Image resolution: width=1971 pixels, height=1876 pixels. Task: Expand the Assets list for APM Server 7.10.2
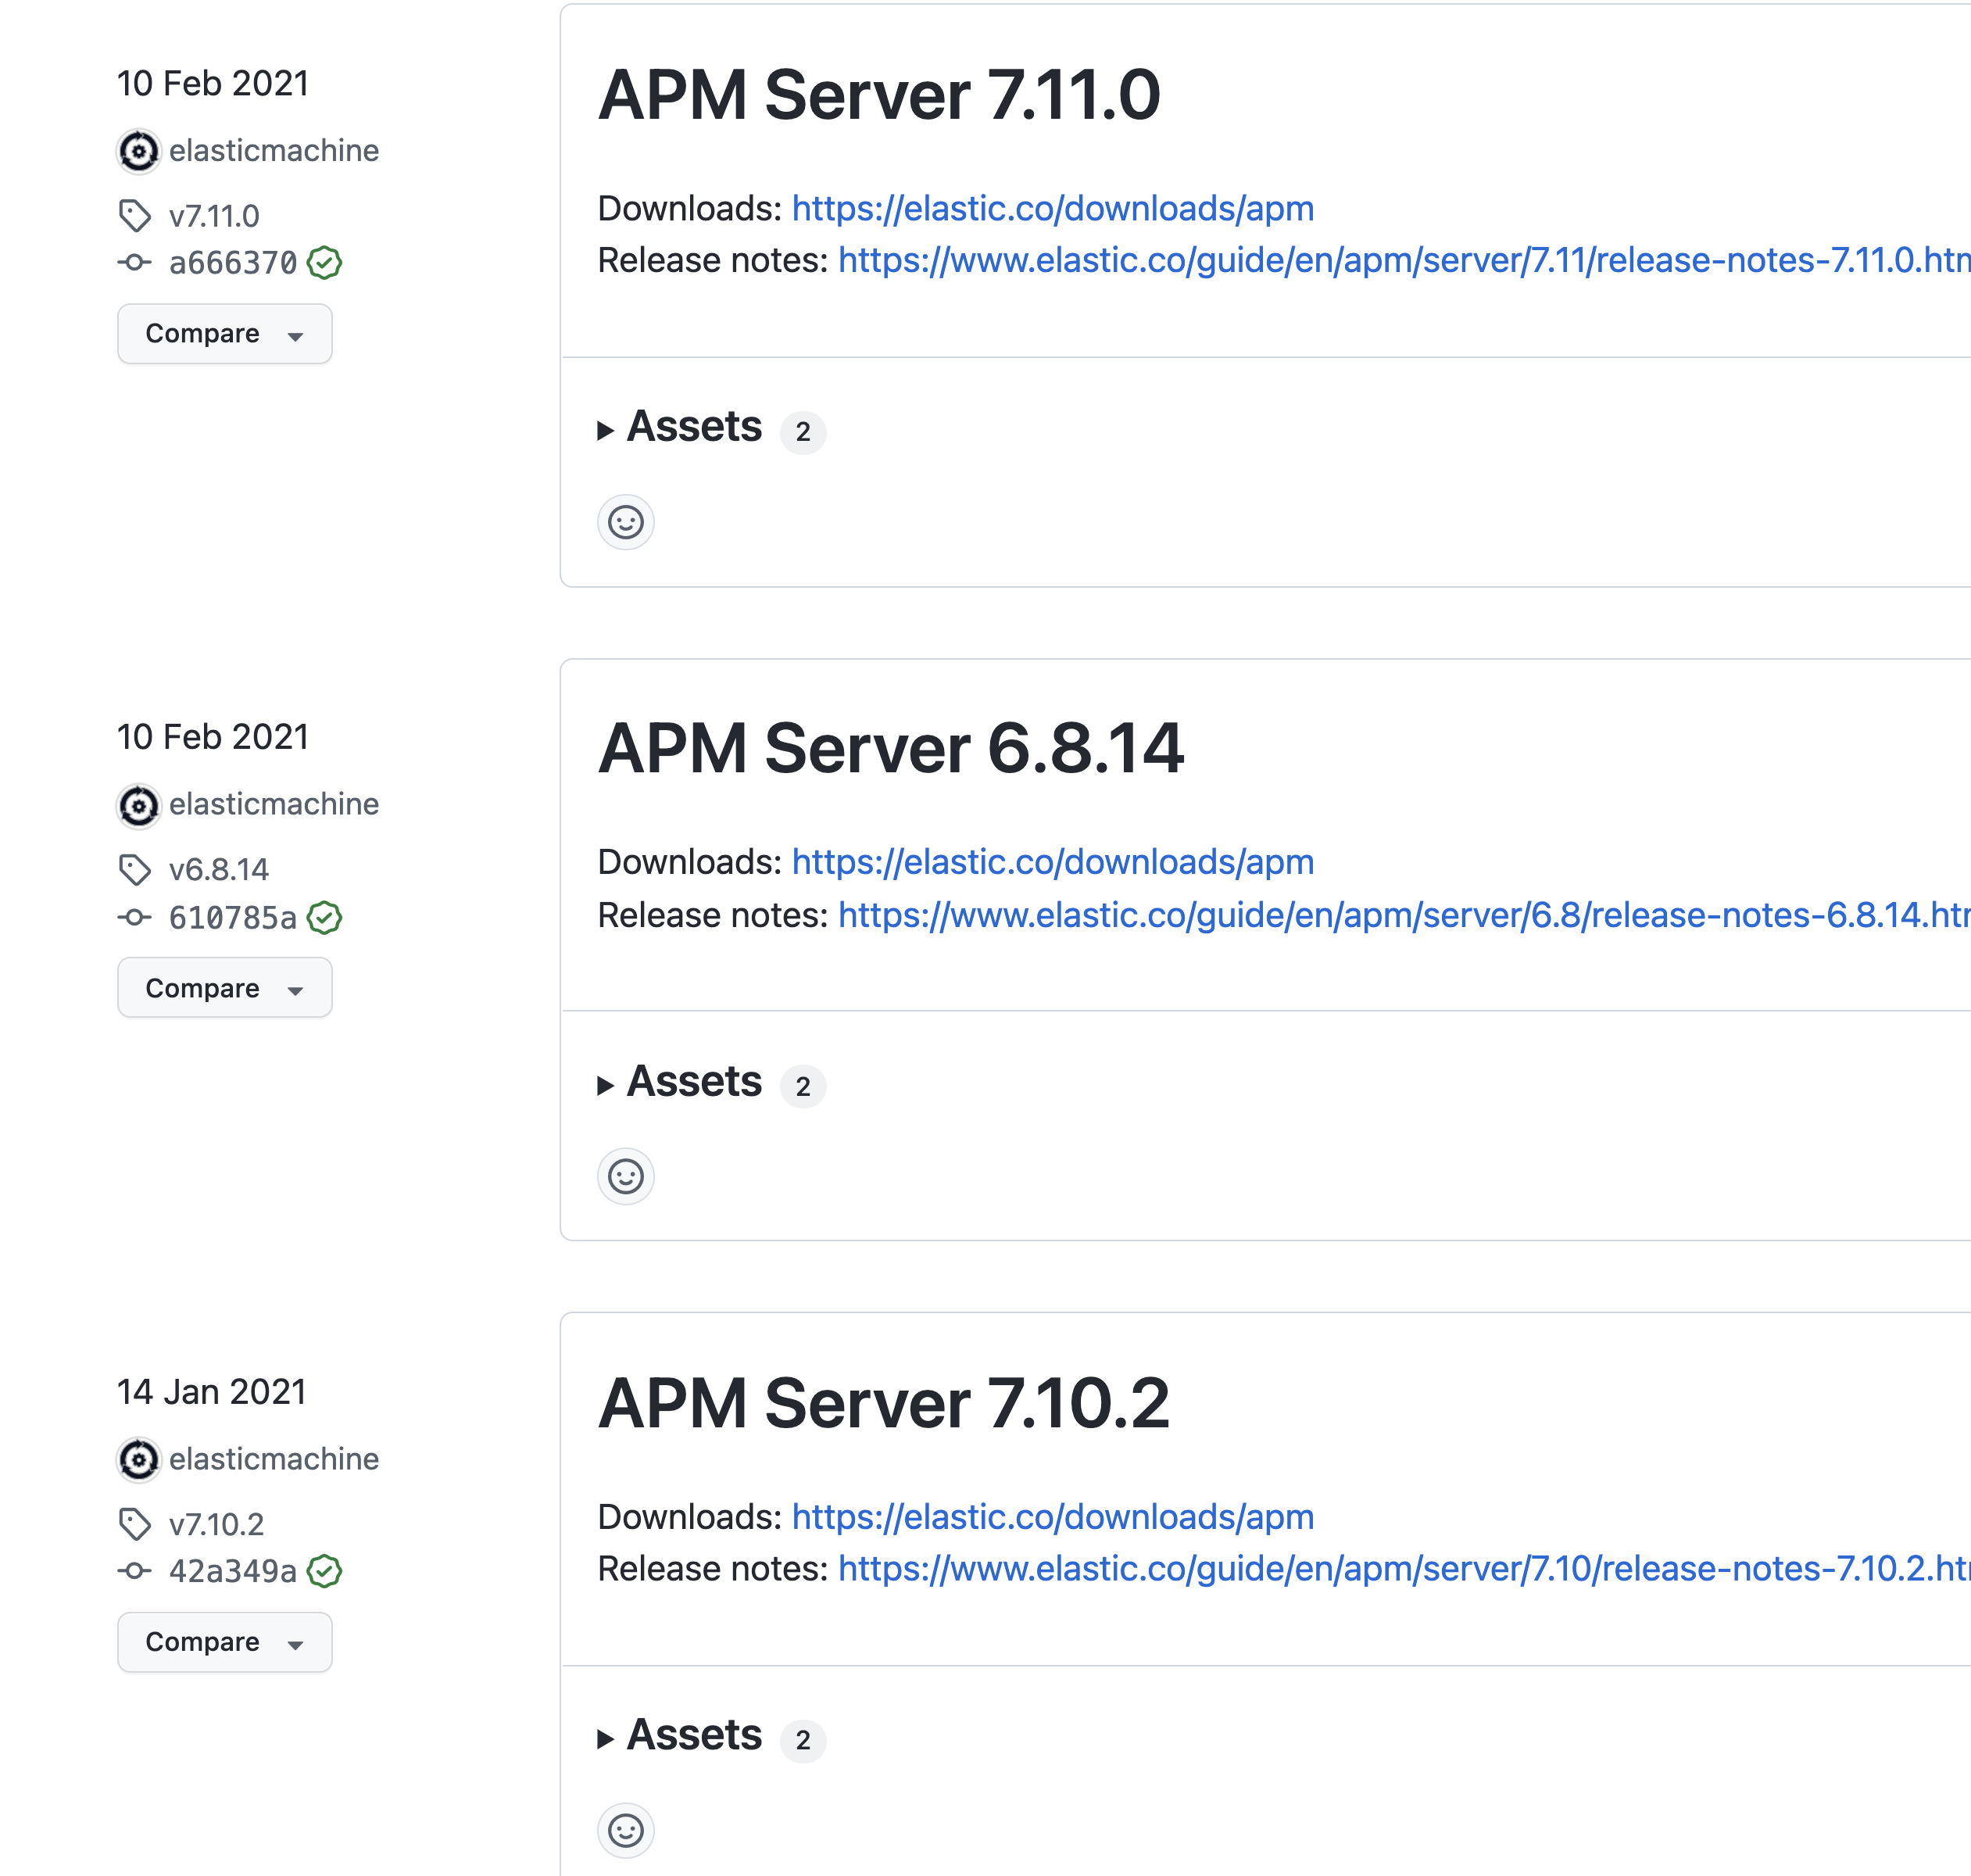point(693,1736)
